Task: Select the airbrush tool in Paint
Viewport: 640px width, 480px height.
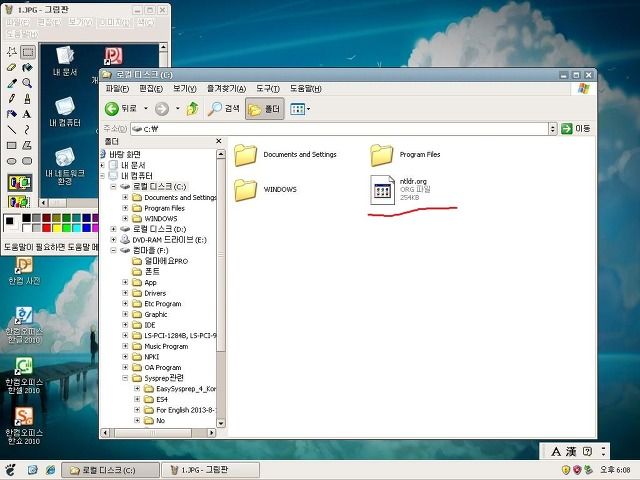Action: point(11,114)
